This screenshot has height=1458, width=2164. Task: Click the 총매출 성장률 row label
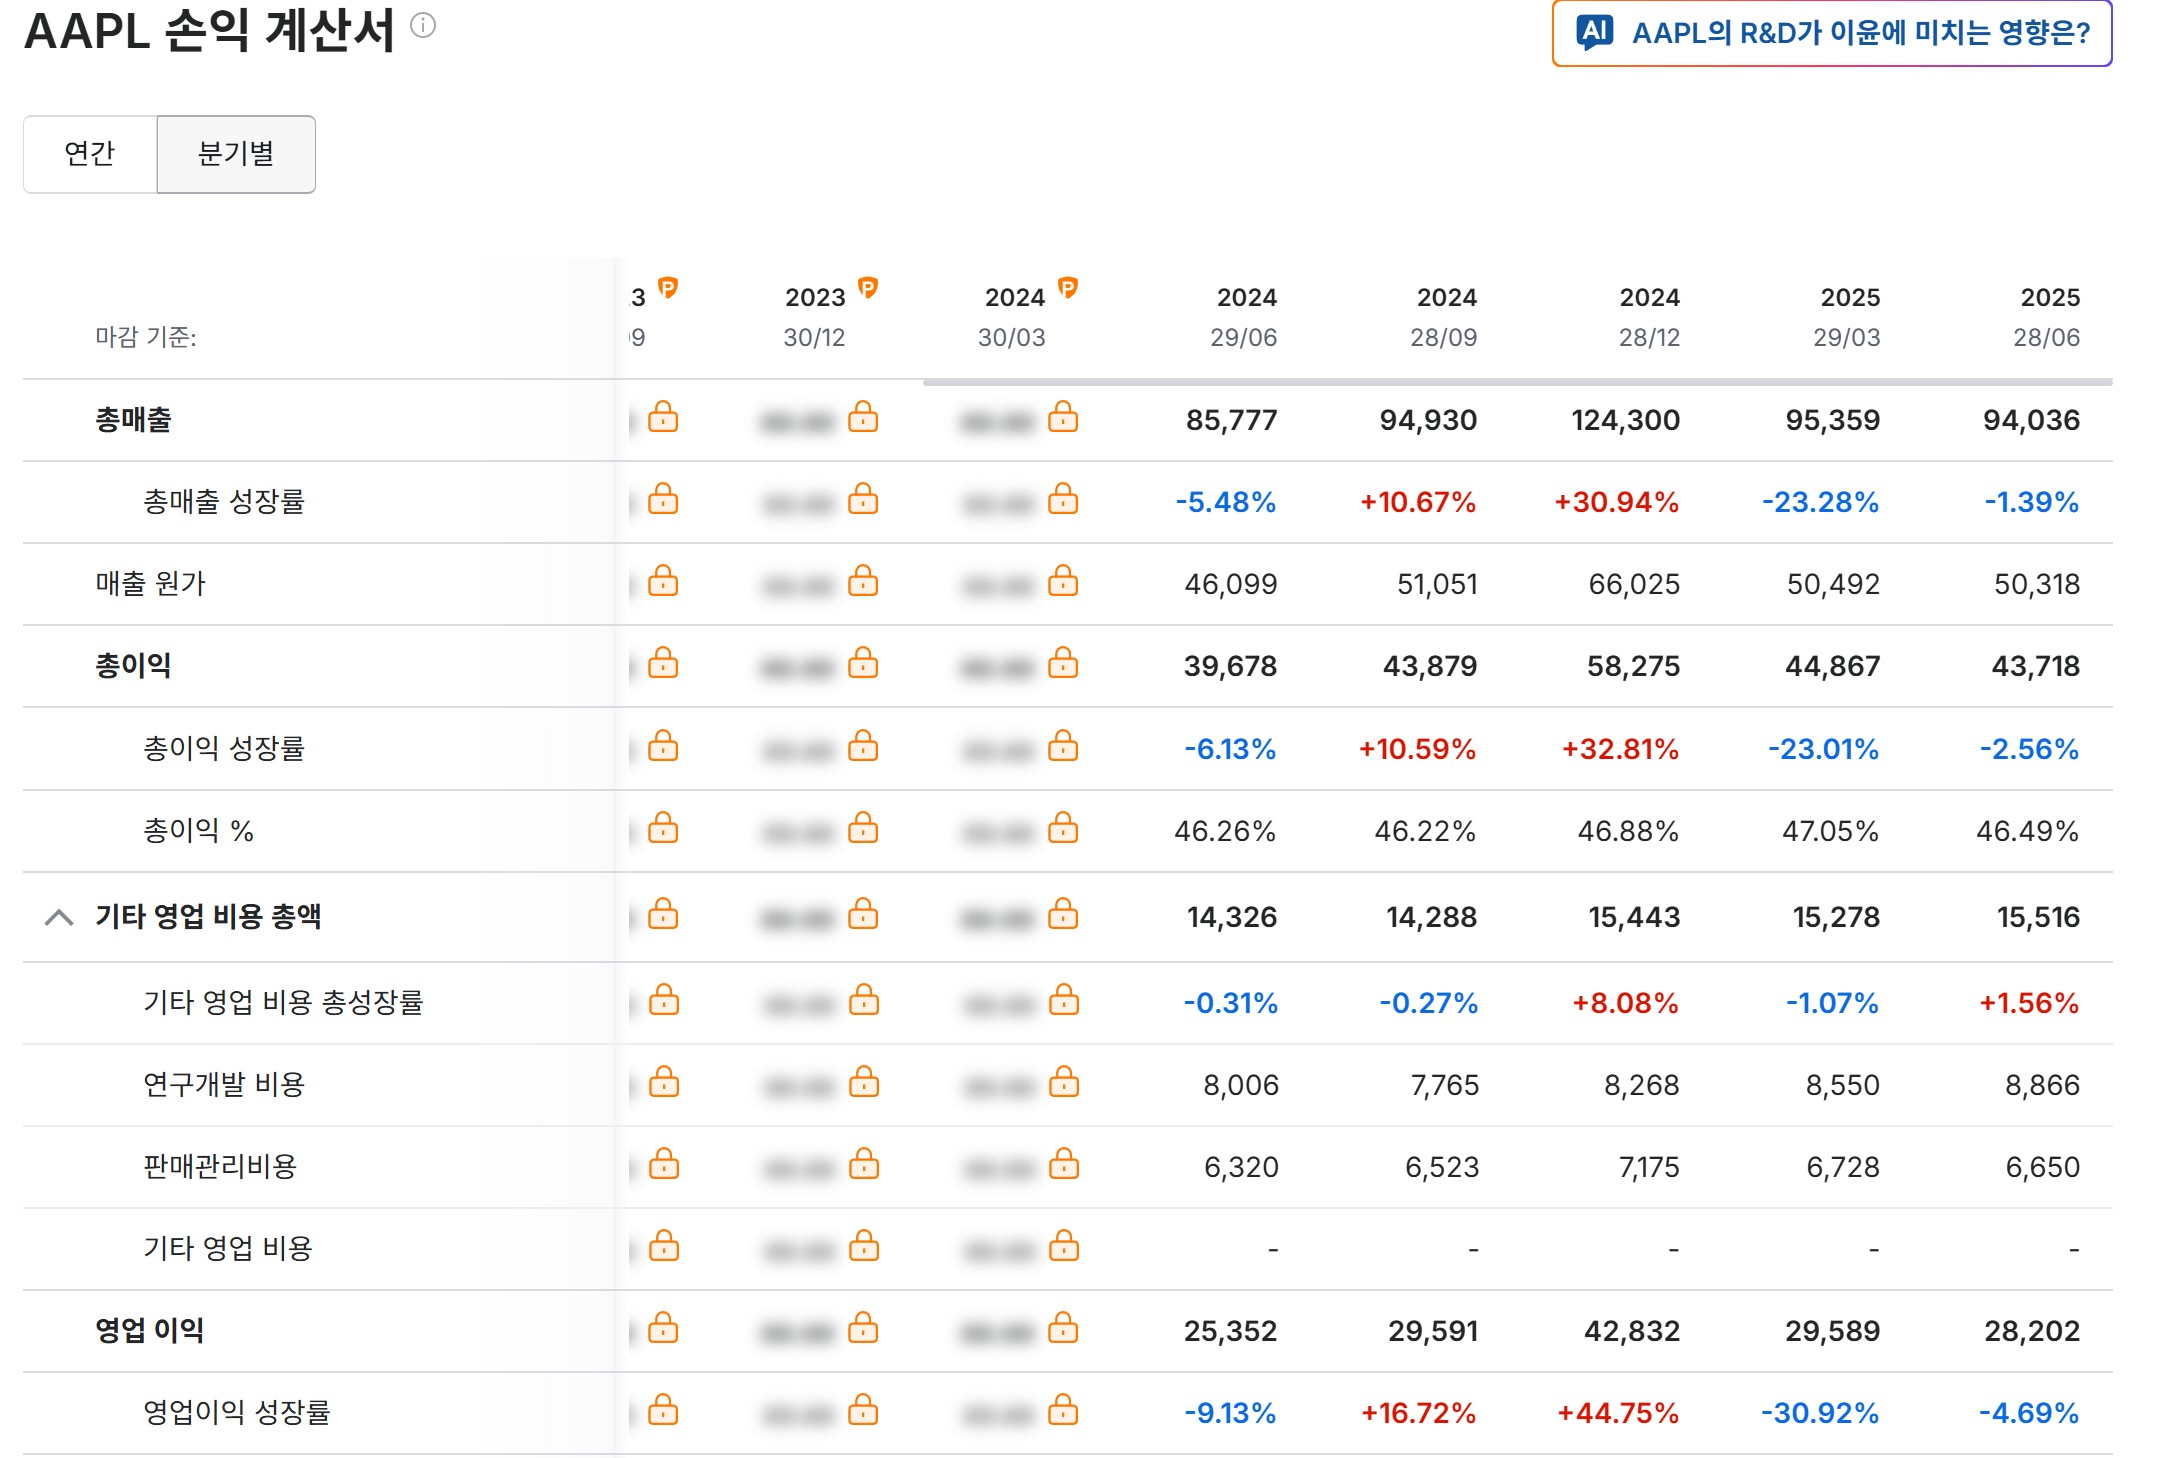click(224, 502)
